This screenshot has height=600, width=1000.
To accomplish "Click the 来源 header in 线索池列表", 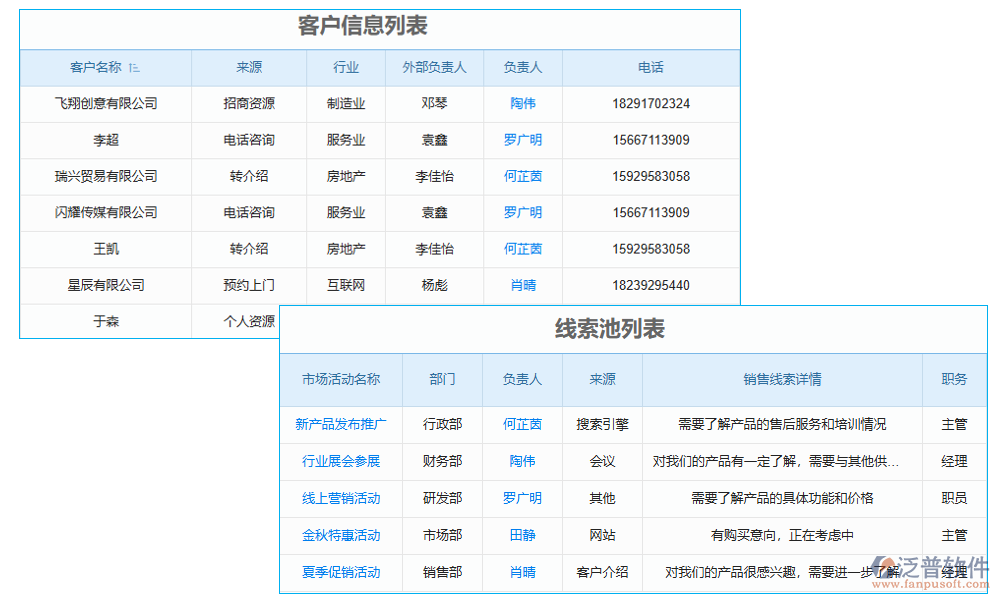I will [x=602, y=380].
